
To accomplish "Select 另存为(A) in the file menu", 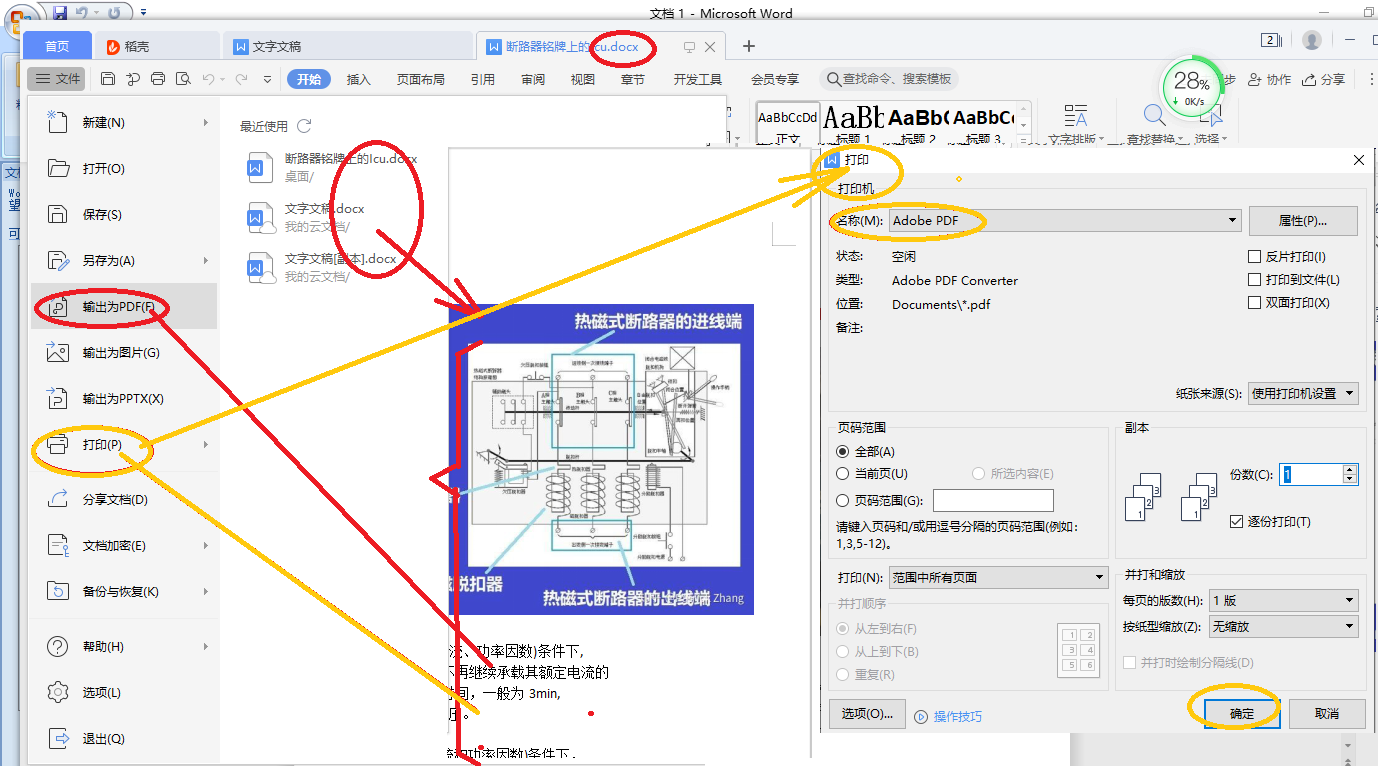I will point(124,260).
